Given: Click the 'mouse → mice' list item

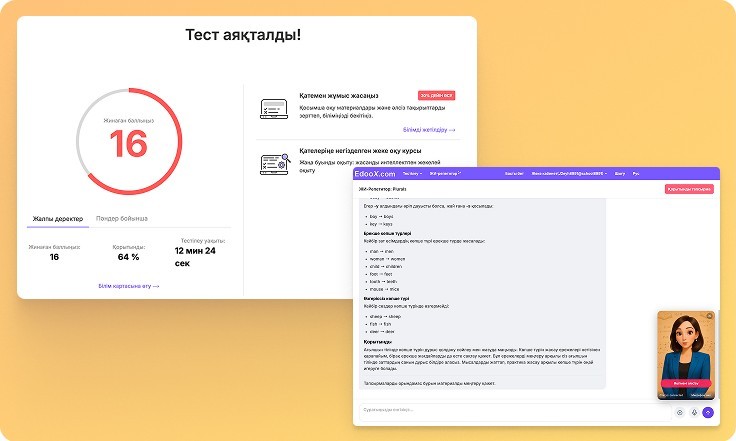Looking at the screenshot, I should (x=384, y=289).
